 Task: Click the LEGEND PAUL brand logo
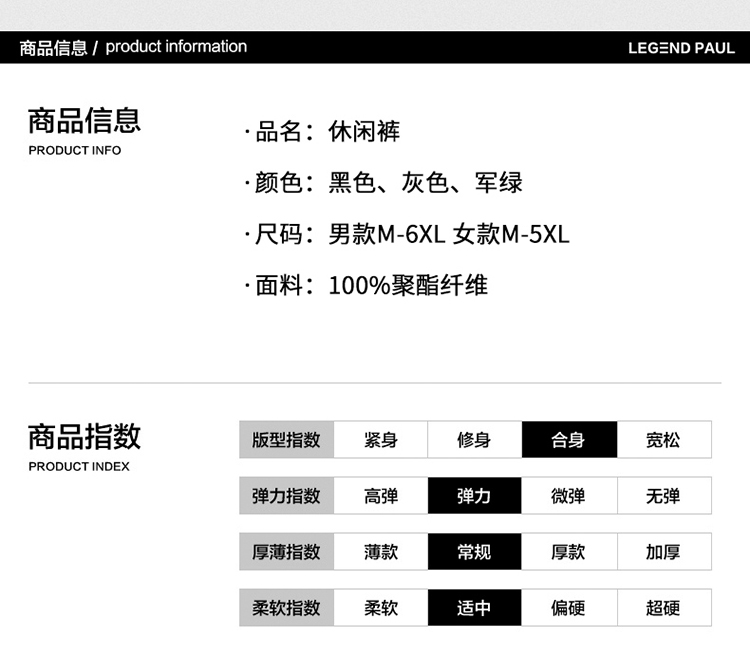point(681,48)
